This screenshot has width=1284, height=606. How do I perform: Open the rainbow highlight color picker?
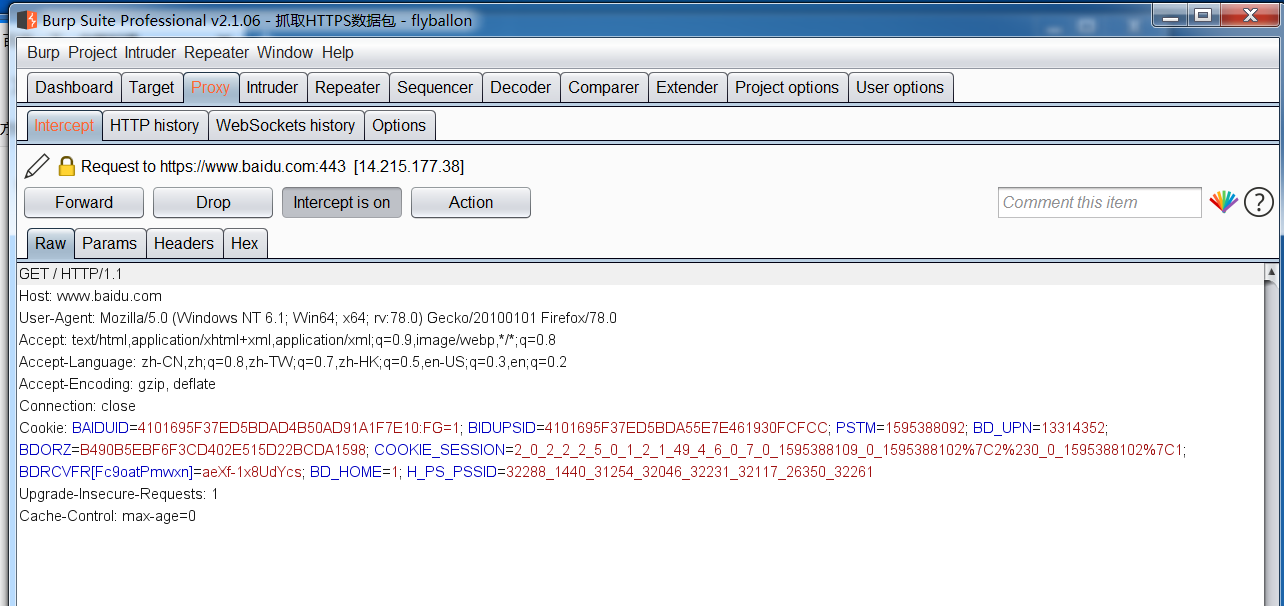coord(1224,203)
